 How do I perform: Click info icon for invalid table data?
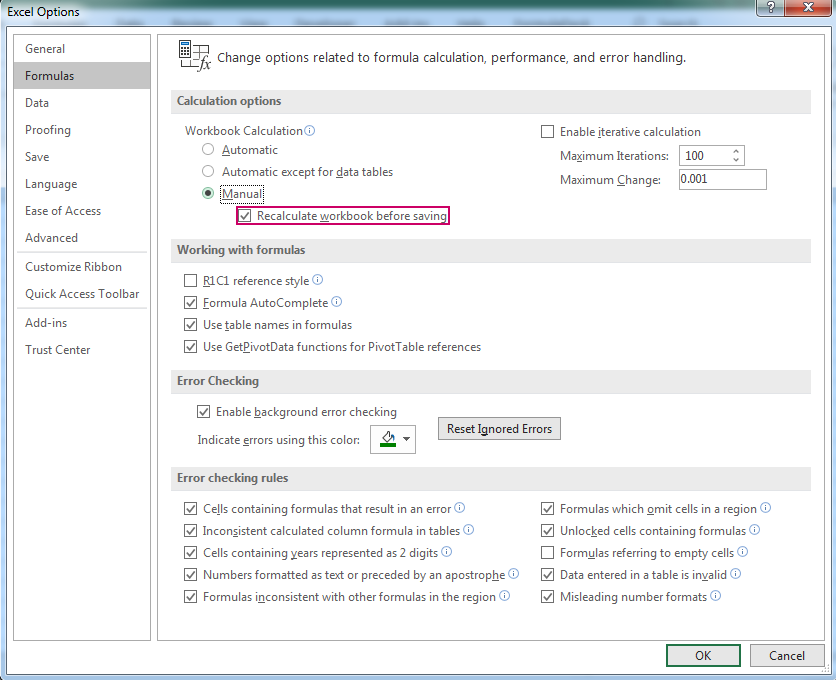pos(735,573)
